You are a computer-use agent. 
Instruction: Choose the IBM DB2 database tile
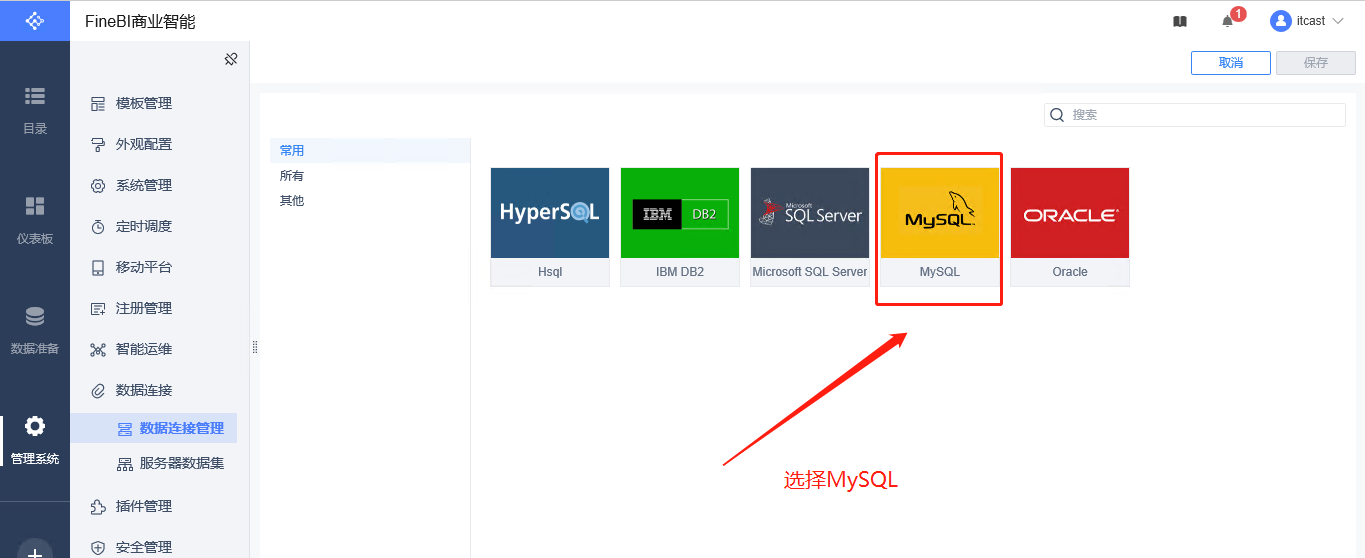(x=680, y=227)
